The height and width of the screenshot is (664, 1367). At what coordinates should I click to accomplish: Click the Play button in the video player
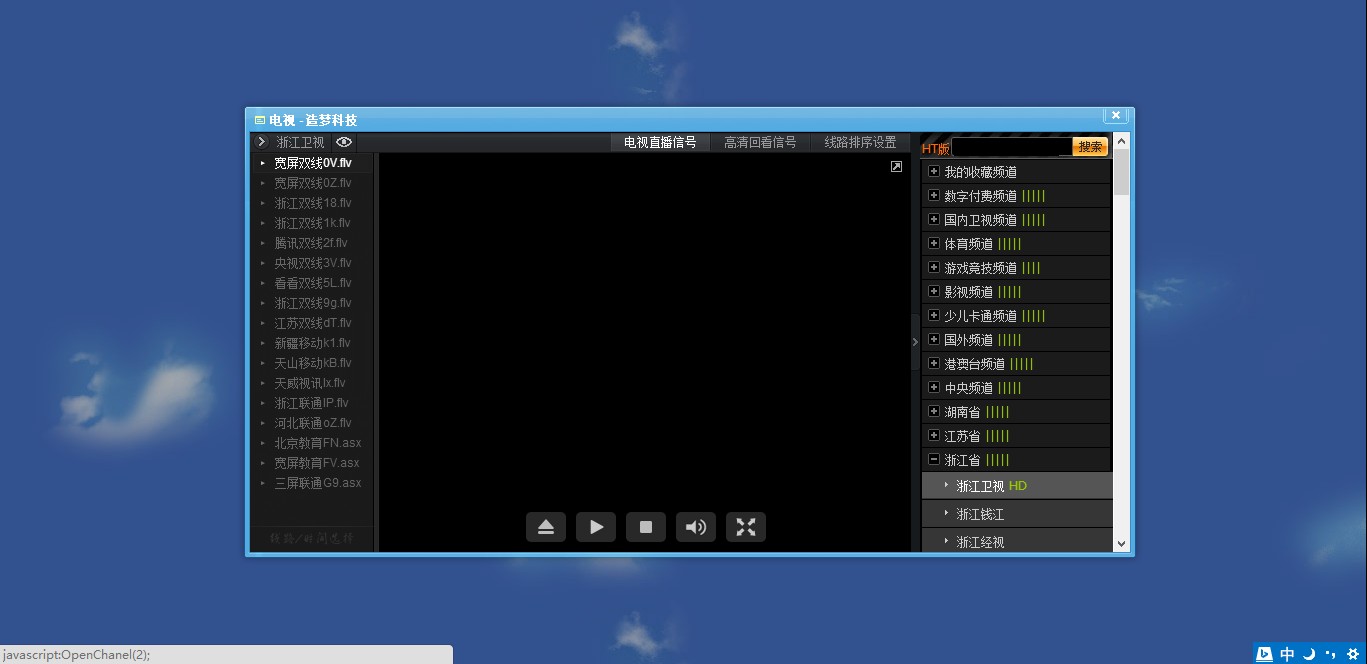596,527
